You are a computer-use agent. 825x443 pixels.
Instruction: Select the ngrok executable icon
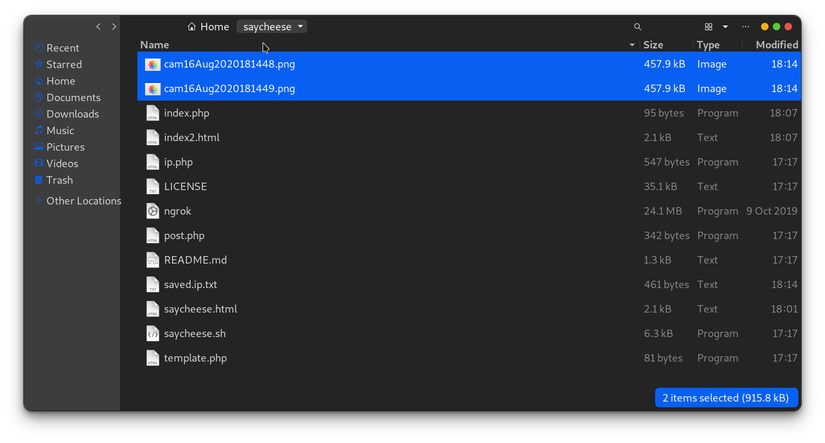tap(152, 211)
